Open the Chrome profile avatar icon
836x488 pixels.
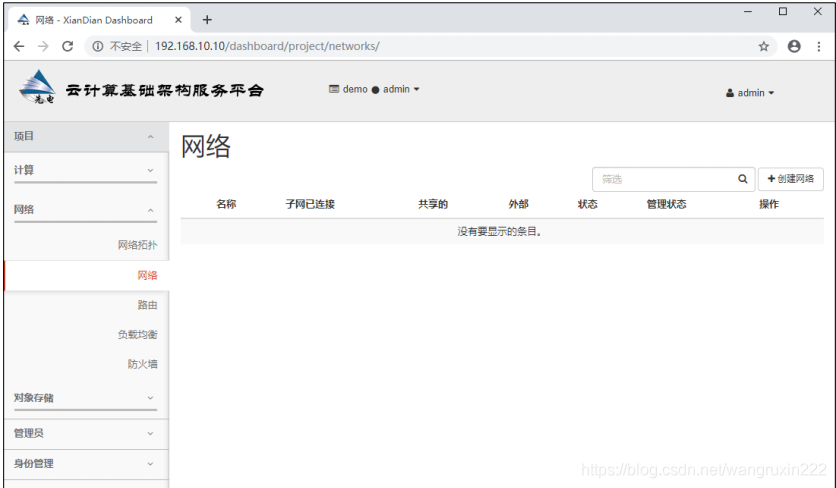(794, 46)
